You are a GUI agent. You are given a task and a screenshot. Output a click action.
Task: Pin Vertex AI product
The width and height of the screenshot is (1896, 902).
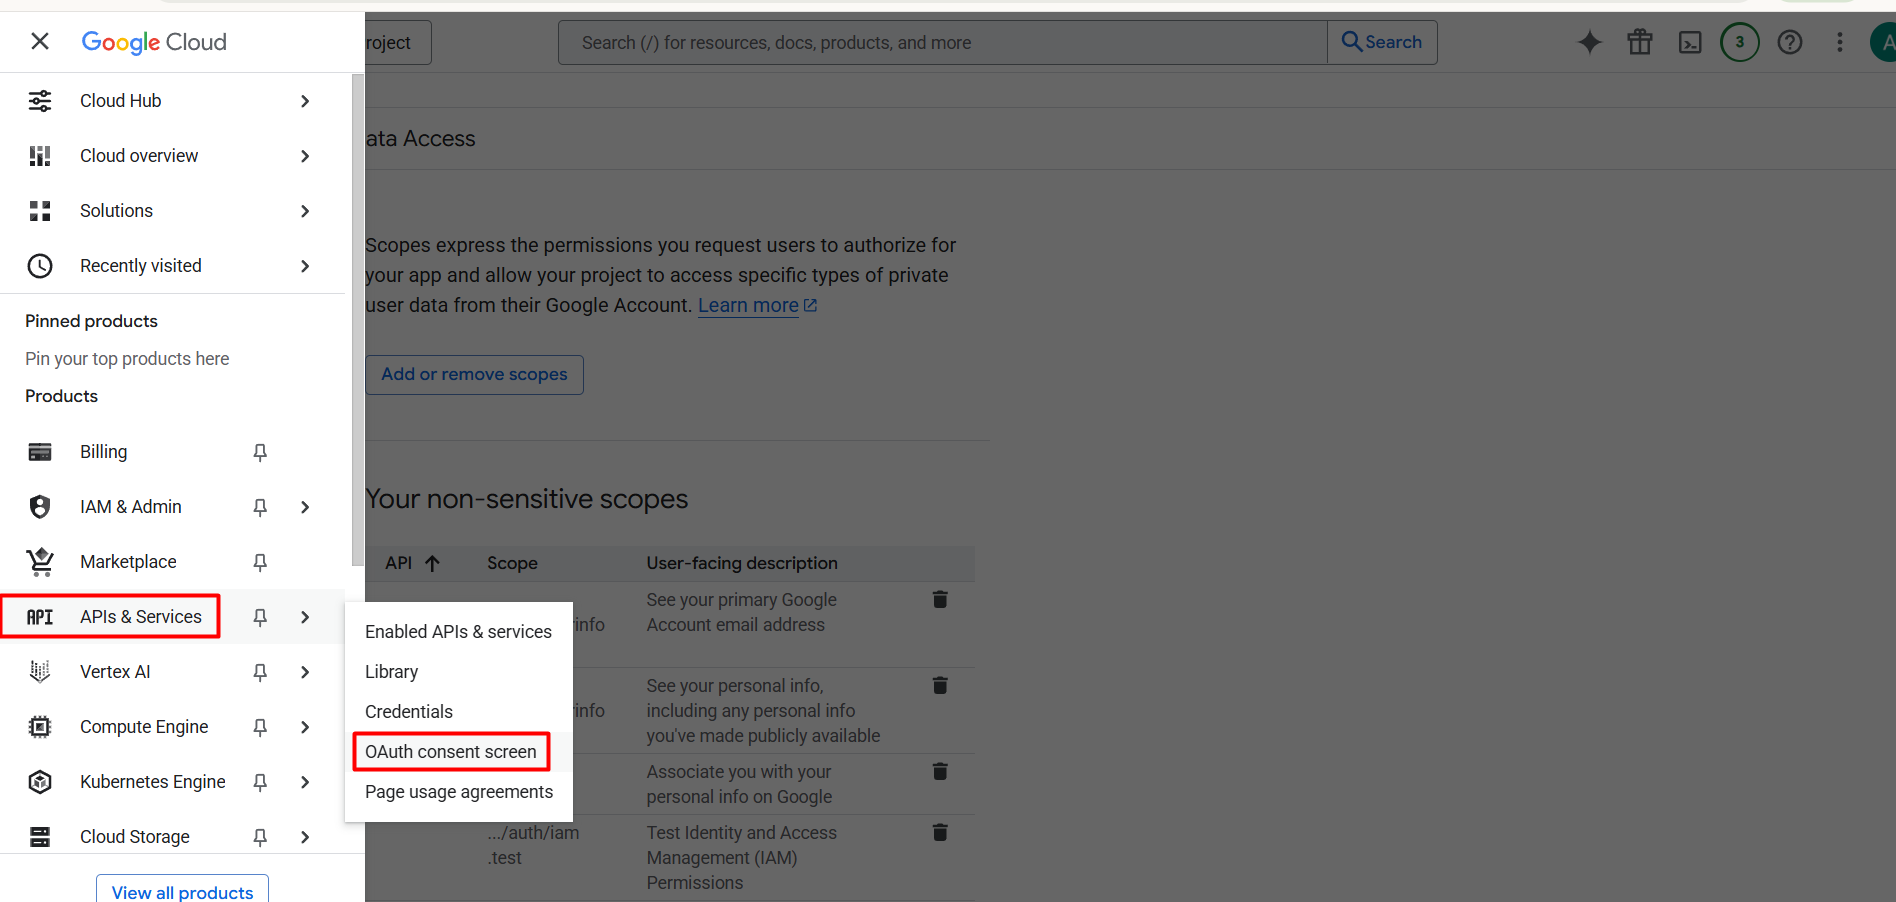pos(260,672)
